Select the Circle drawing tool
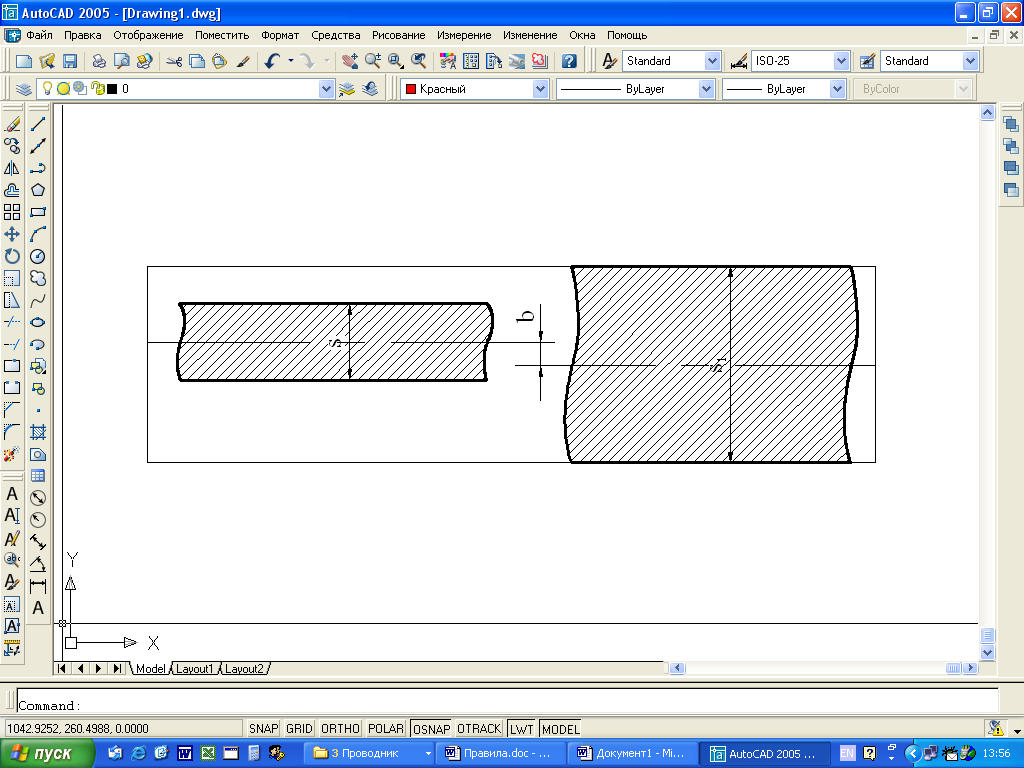Viewport: 1024px width, 768px height. (38, 256)
